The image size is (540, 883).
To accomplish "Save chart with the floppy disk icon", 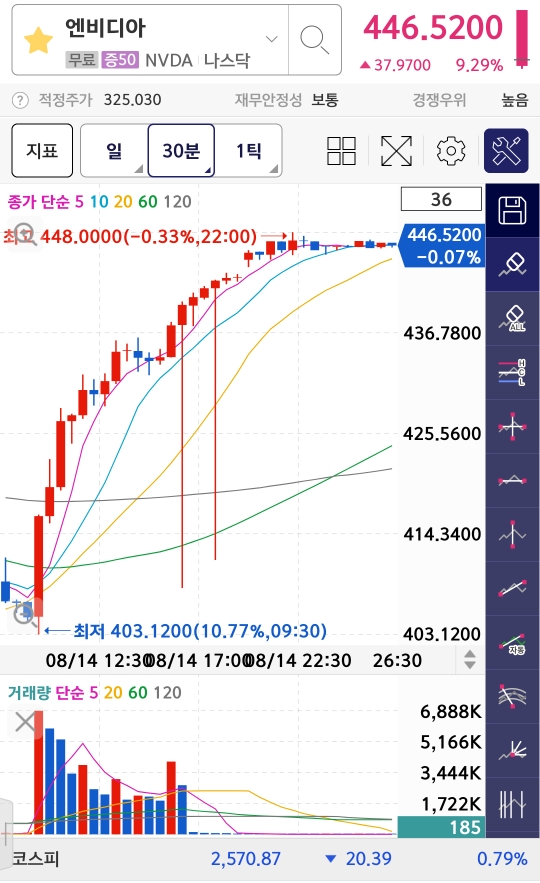I will pos(512,210).
